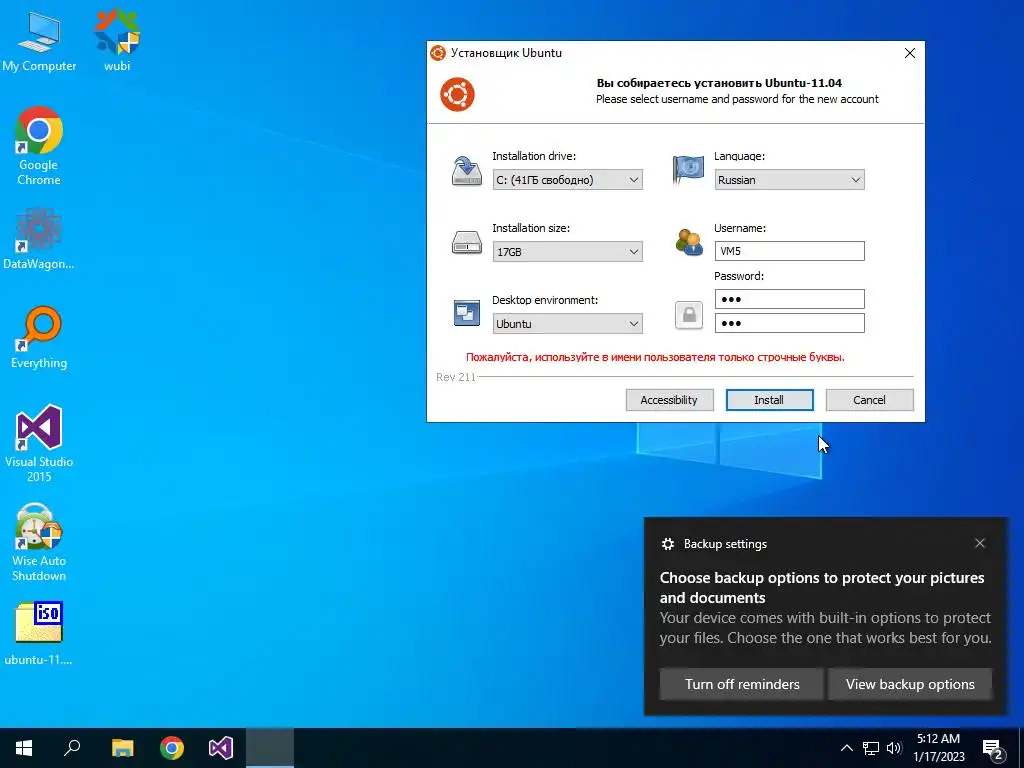Image resolution: width=1024 pixels, height=768 pixels.
Task: Click Turn off reminders in notification
Action: click(x=742, y=684)
